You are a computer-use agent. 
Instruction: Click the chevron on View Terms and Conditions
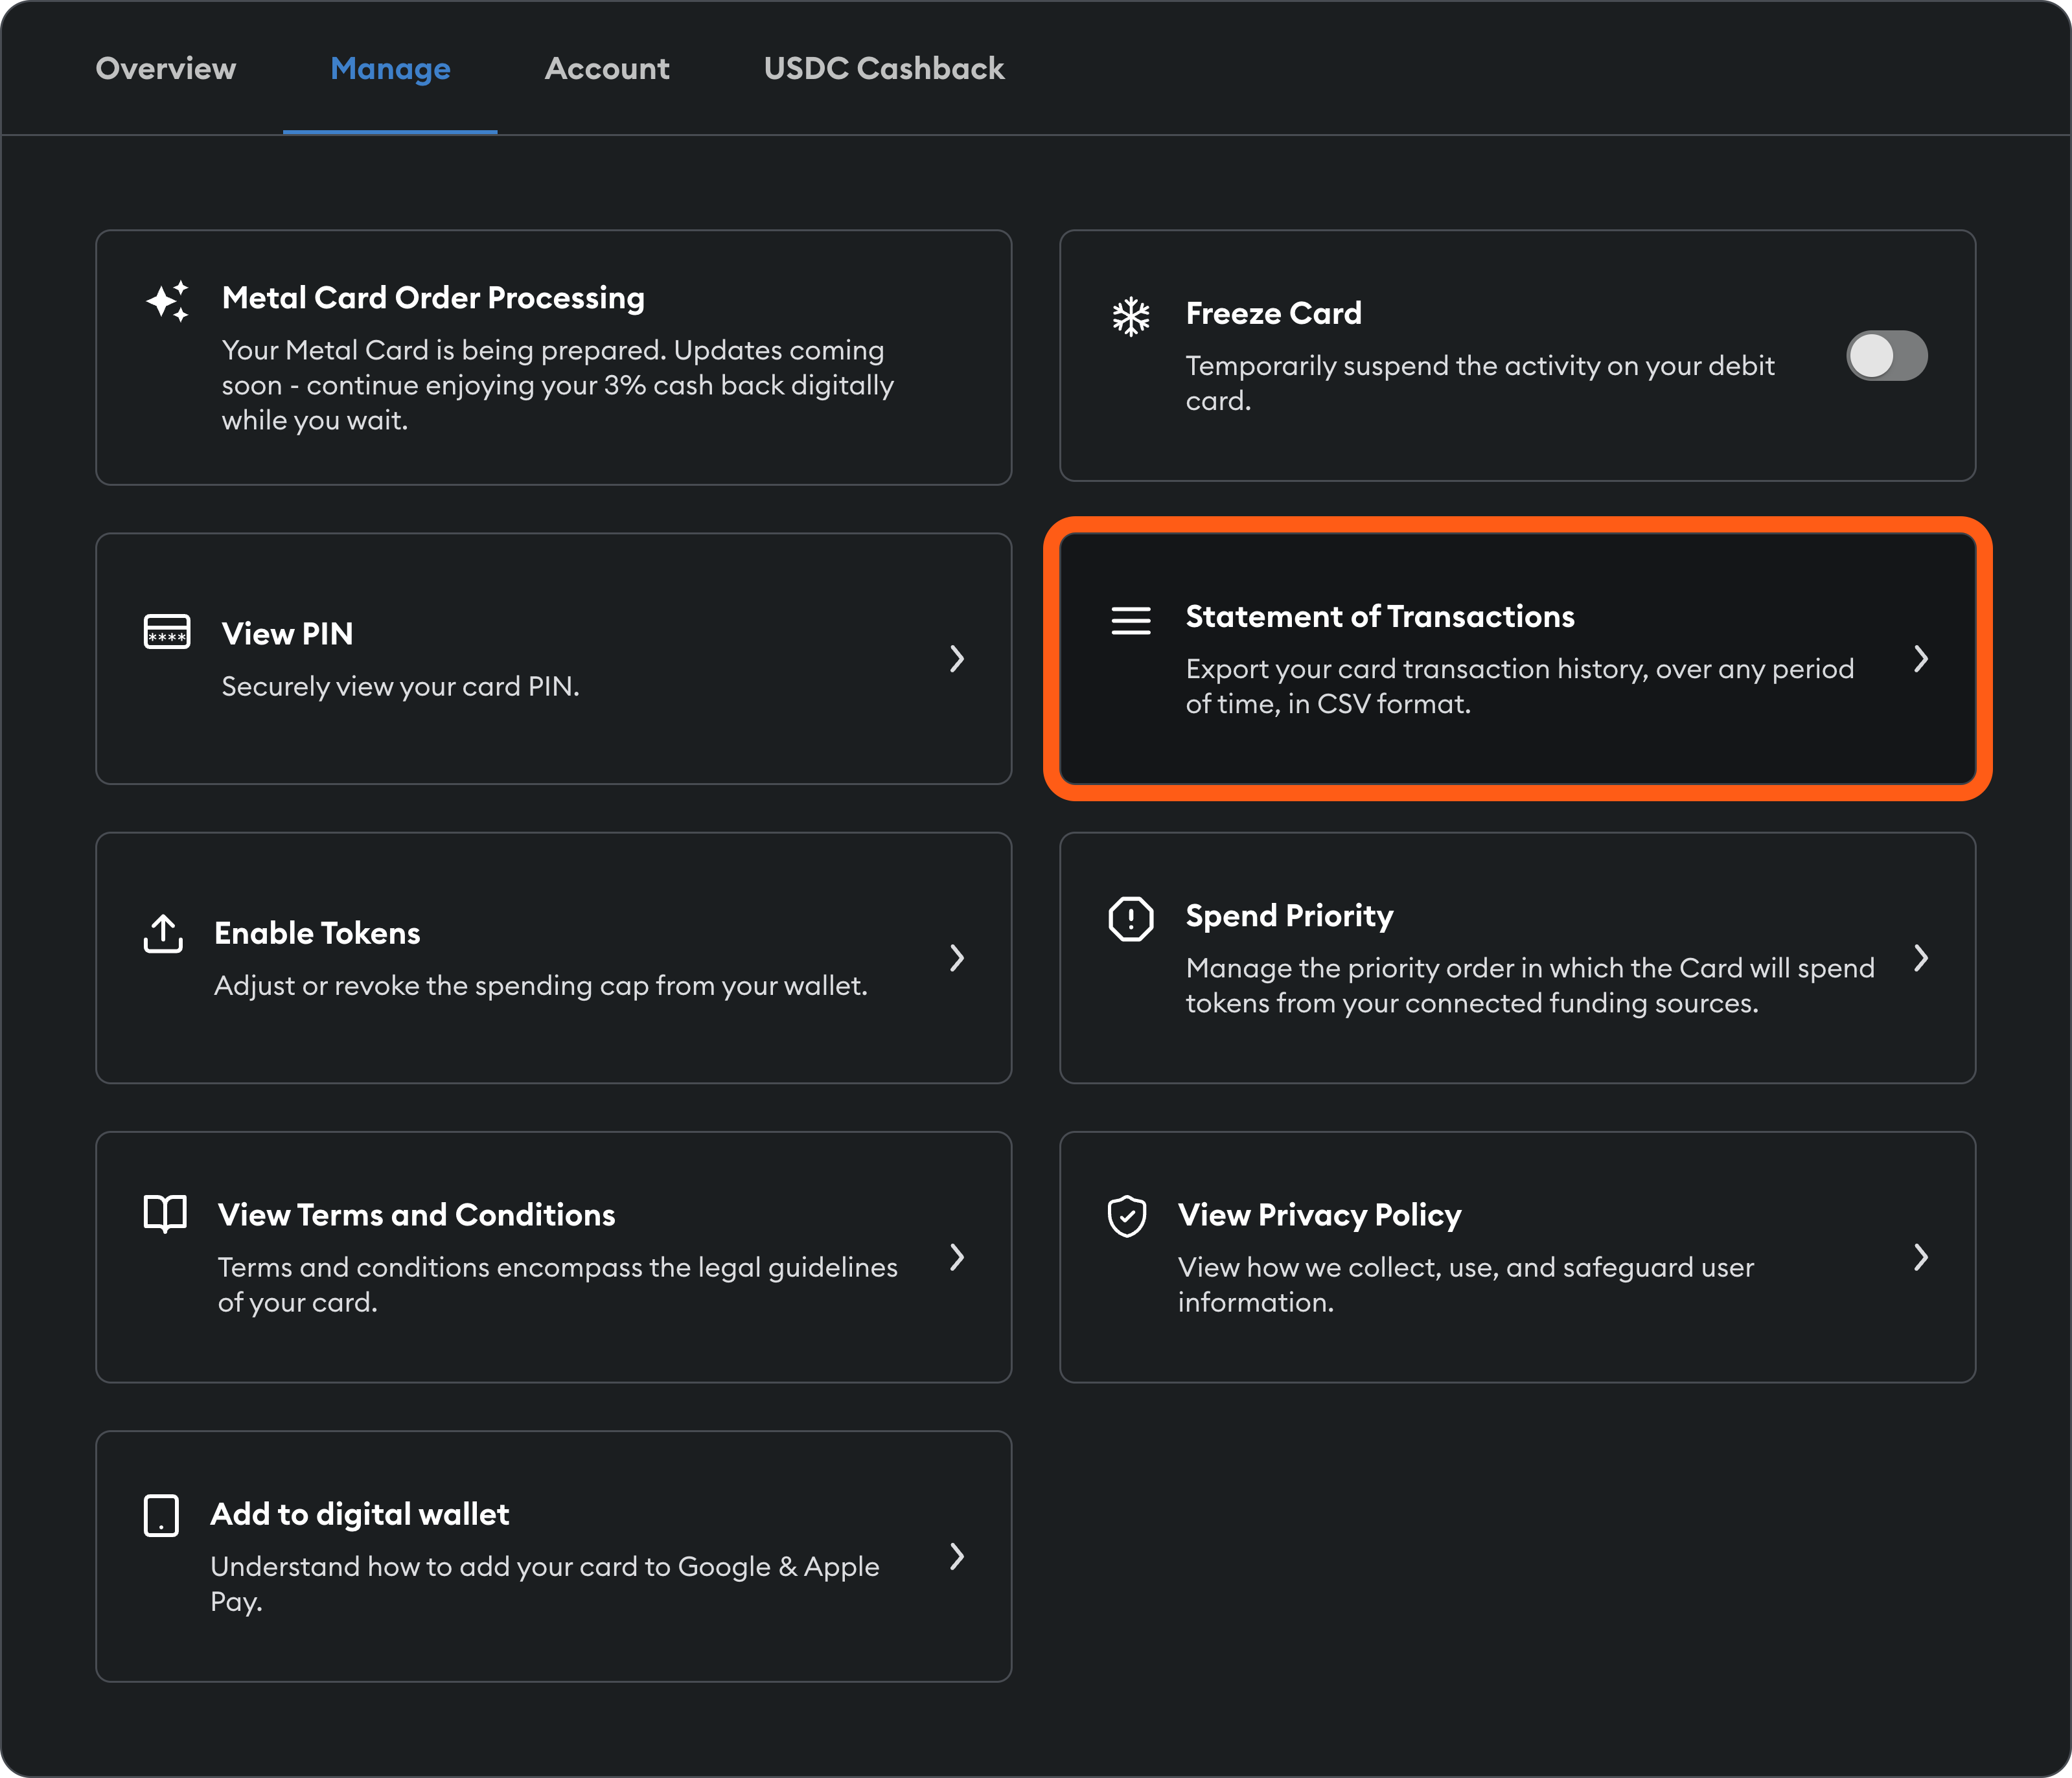pos(957,1257)
